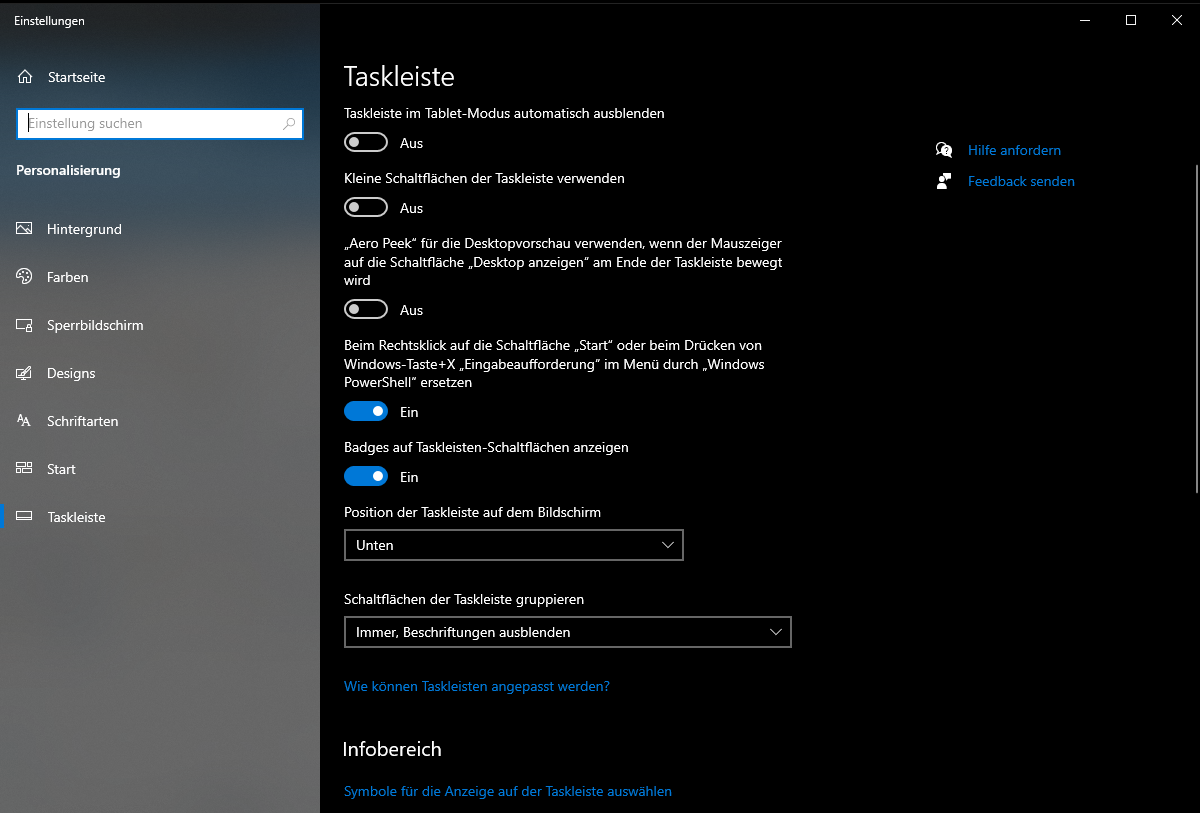Click the Start menu settings icon
The image size is (1200, 813).
tap(25, 469)
